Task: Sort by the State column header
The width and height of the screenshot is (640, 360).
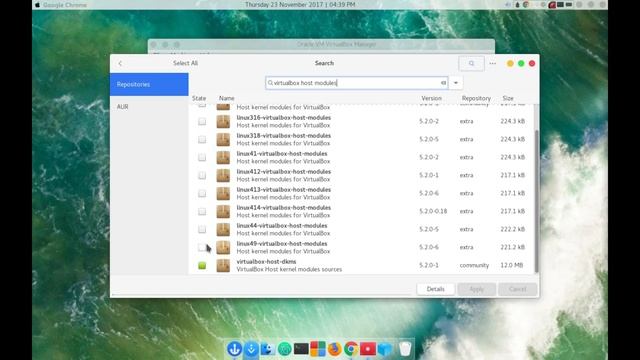Action: pos(199,98)
